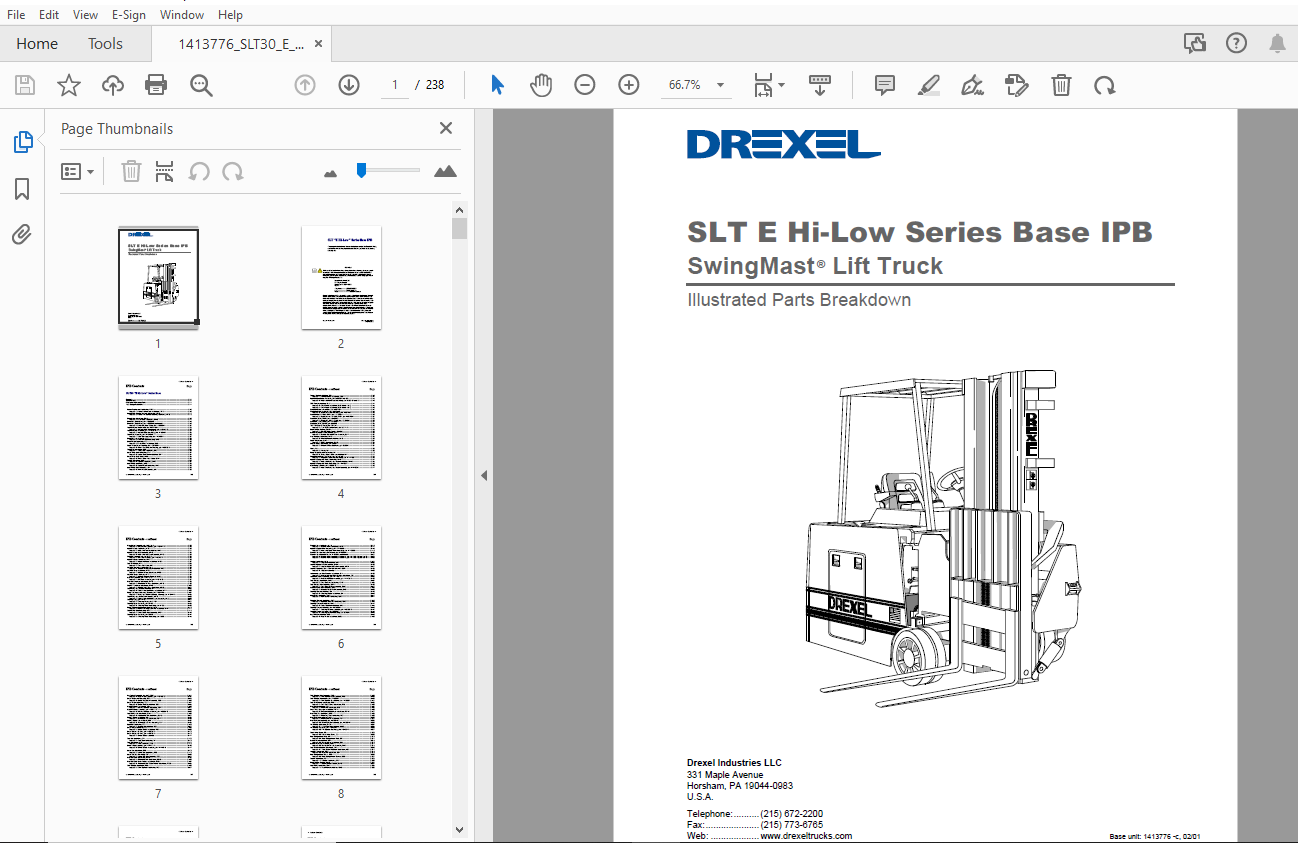The width and height of the screenshot is (1298, 843).
Task: Open thumbnail options menu dropdown
Action: click(x=78, y=172)
